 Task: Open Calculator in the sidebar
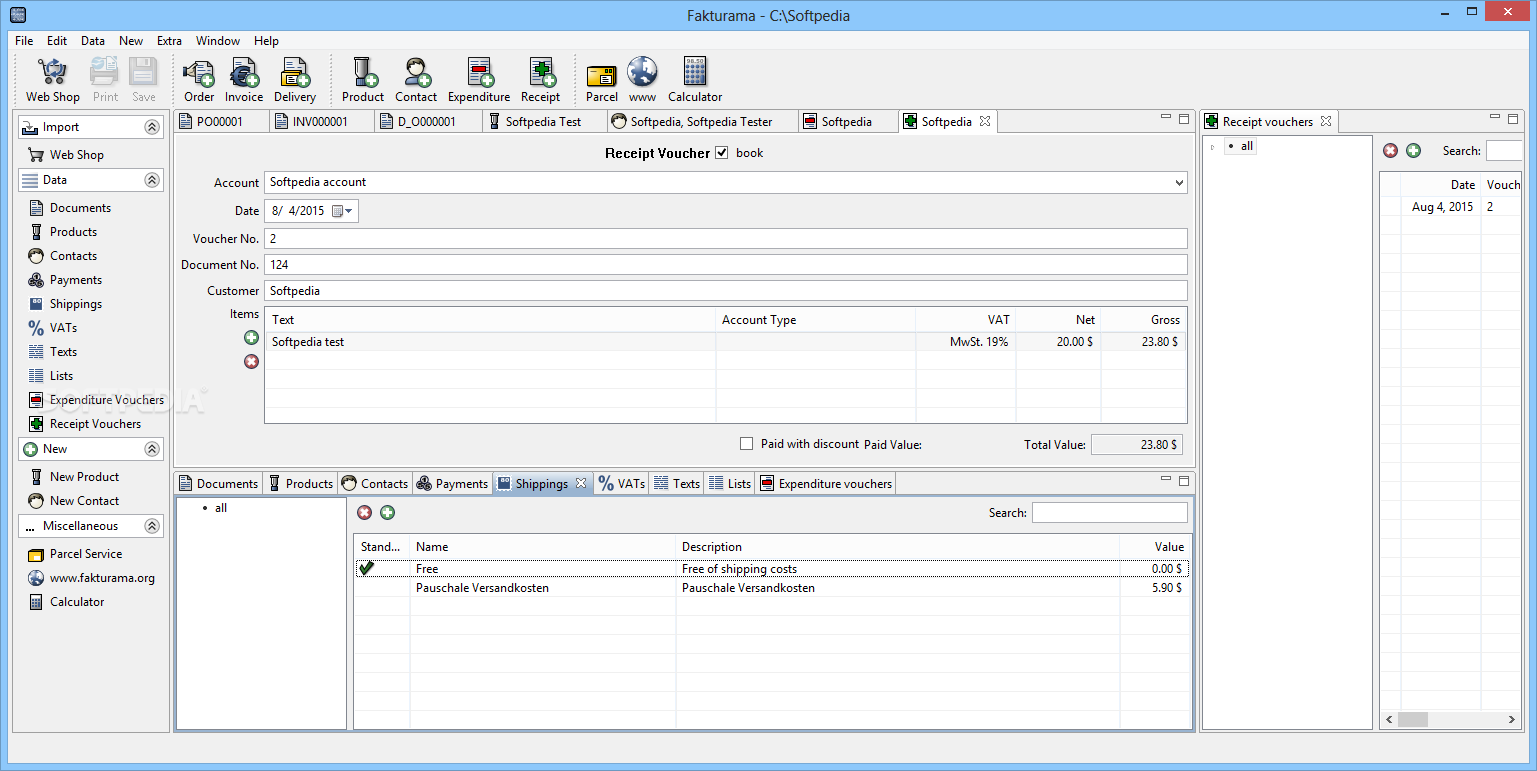[66, 602]
